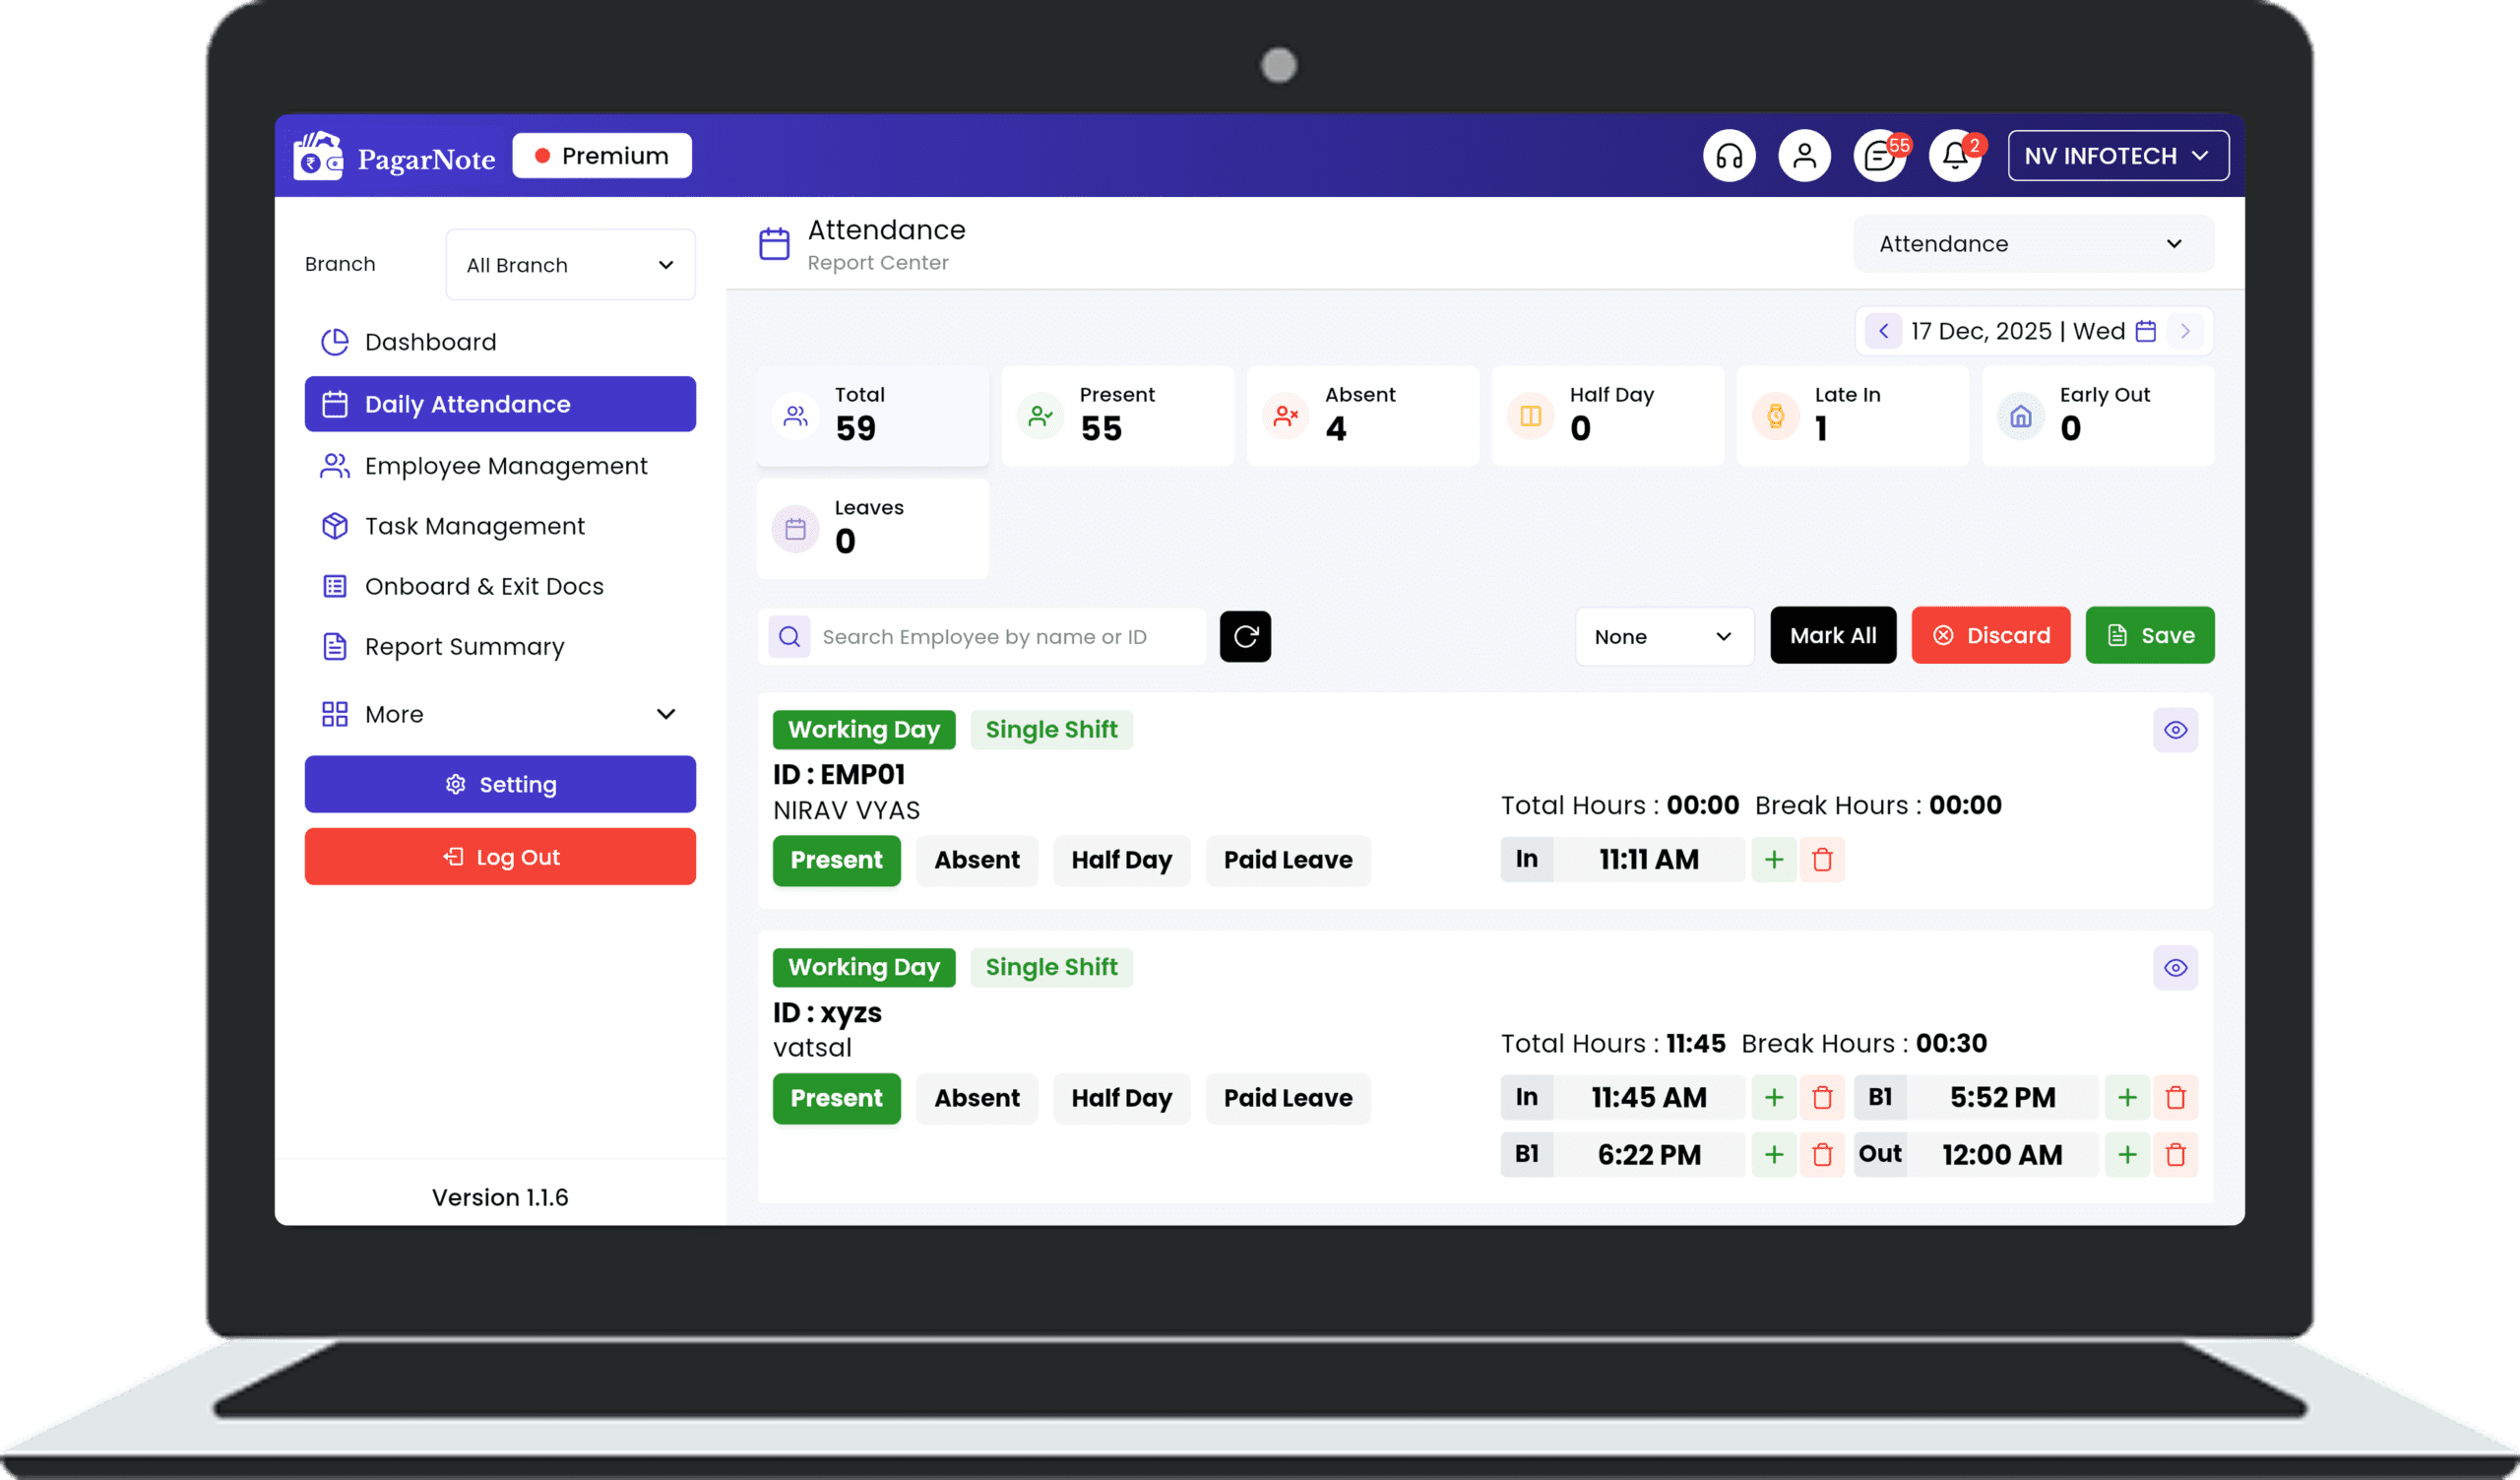Mark NIRAV VYAS as Absent
2520x1480 pixels.
pos(977,860)
